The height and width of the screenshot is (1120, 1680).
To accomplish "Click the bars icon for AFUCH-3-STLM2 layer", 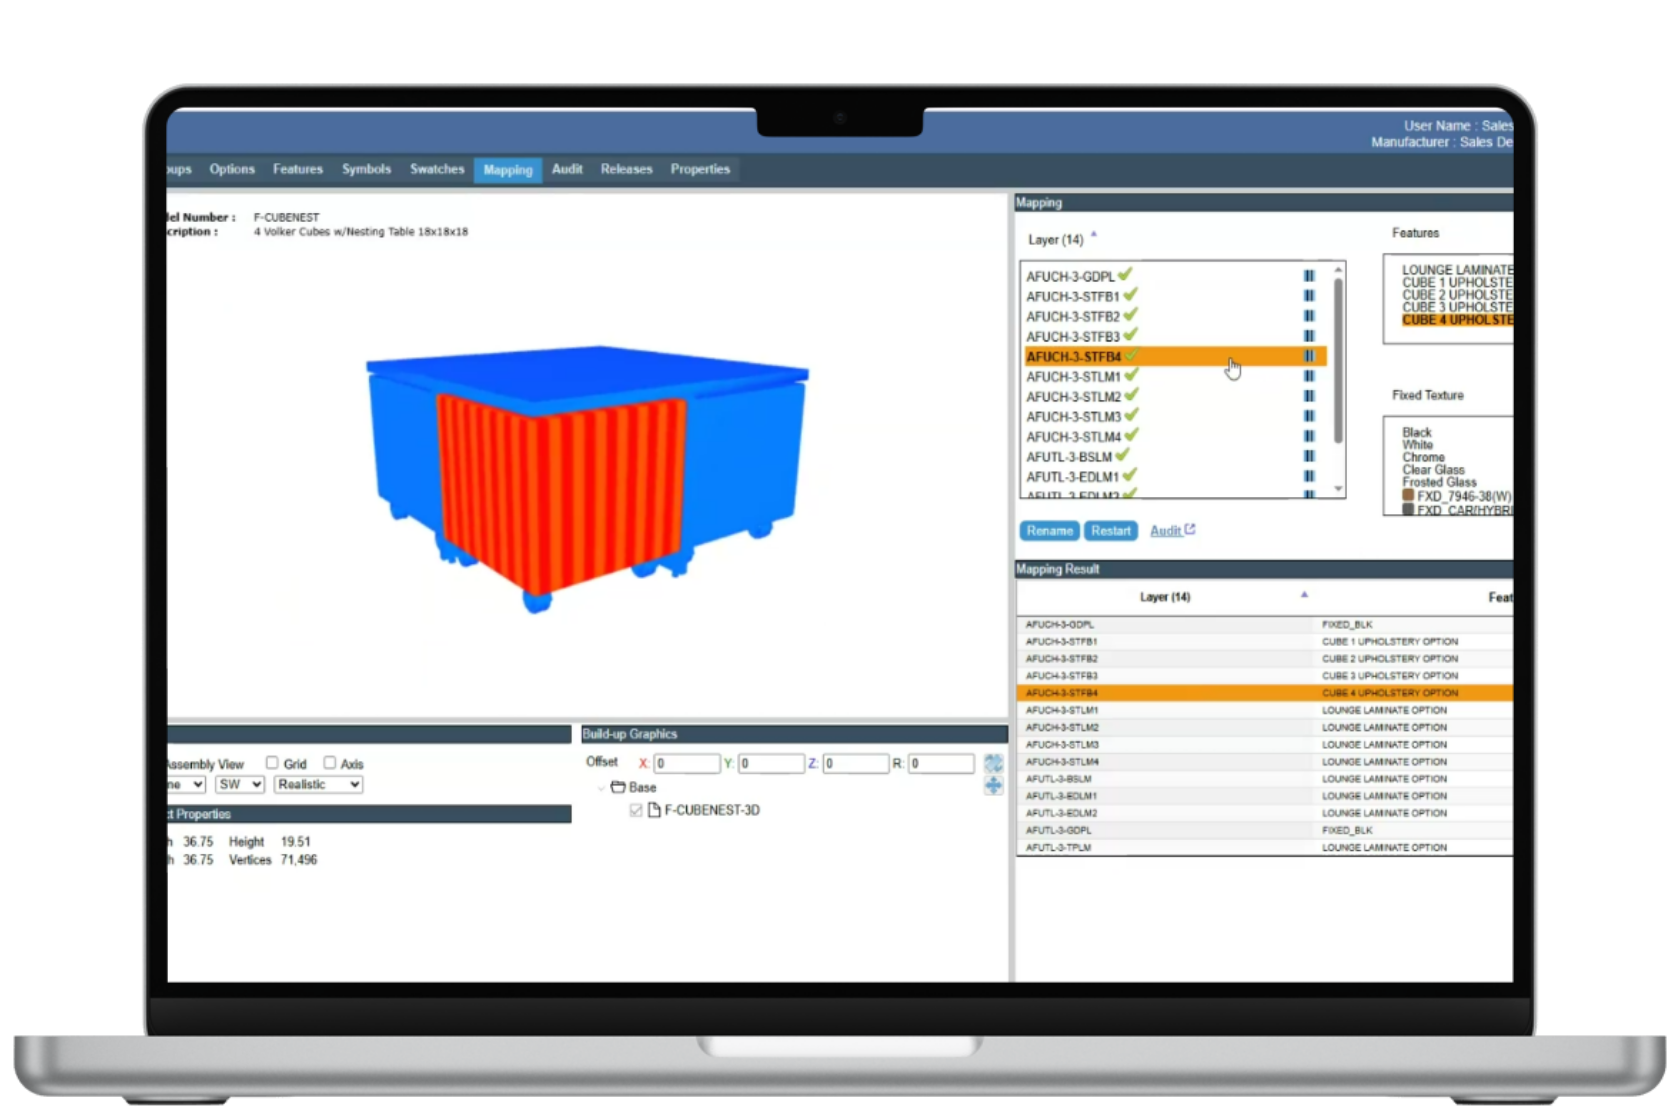I will pyautogui.click(x=1308, y=396).
